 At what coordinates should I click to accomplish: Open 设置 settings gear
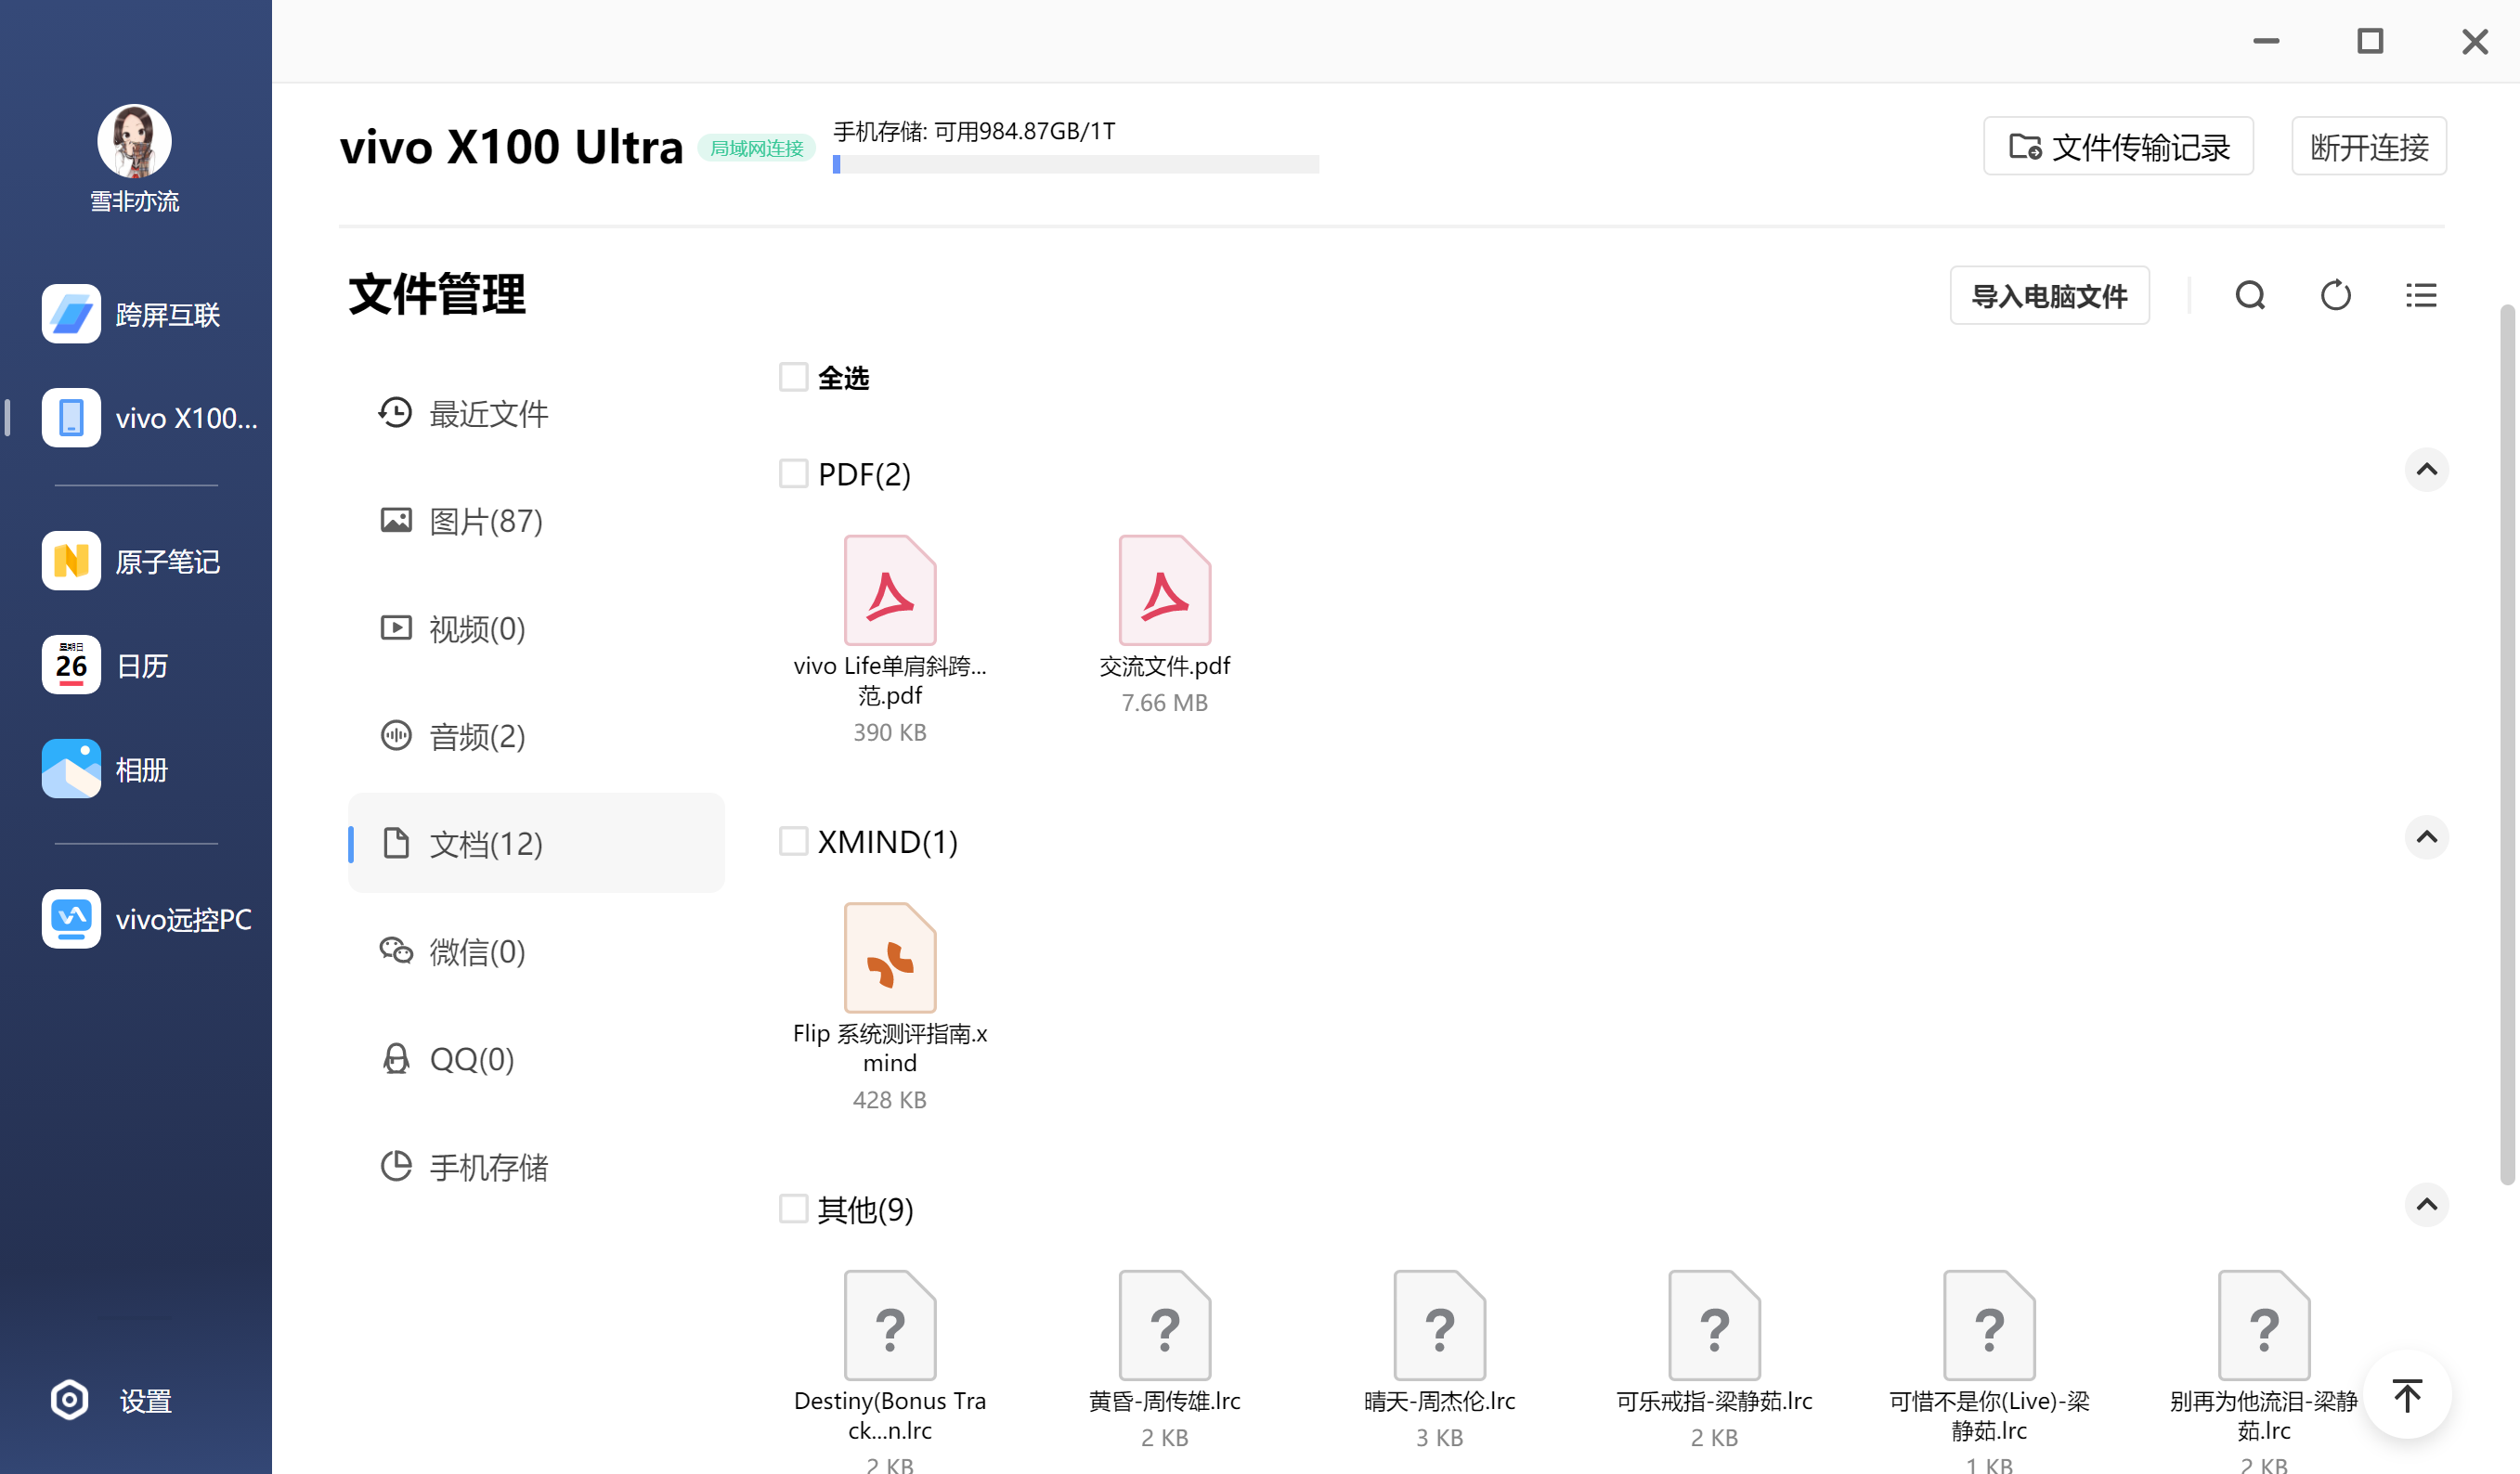pyautogui.click(x=70, y=1400)
